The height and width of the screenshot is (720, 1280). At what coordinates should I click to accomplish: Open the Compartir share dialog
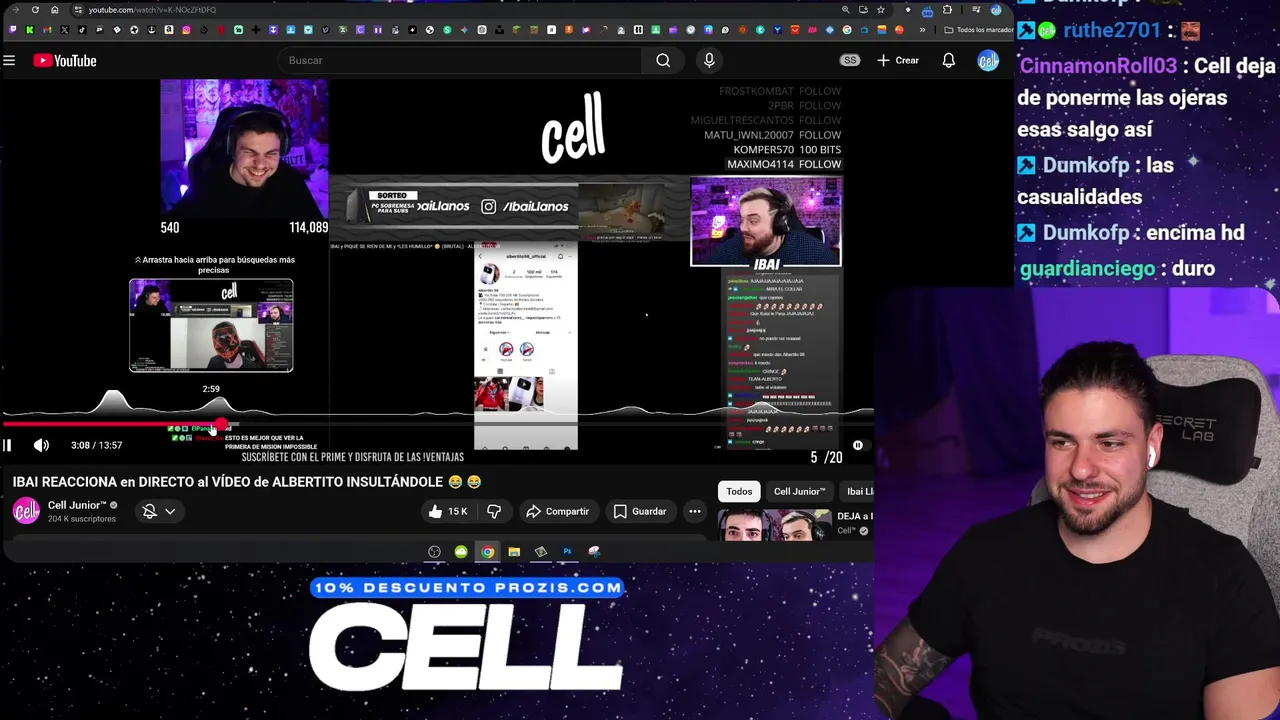click(557, 511)
